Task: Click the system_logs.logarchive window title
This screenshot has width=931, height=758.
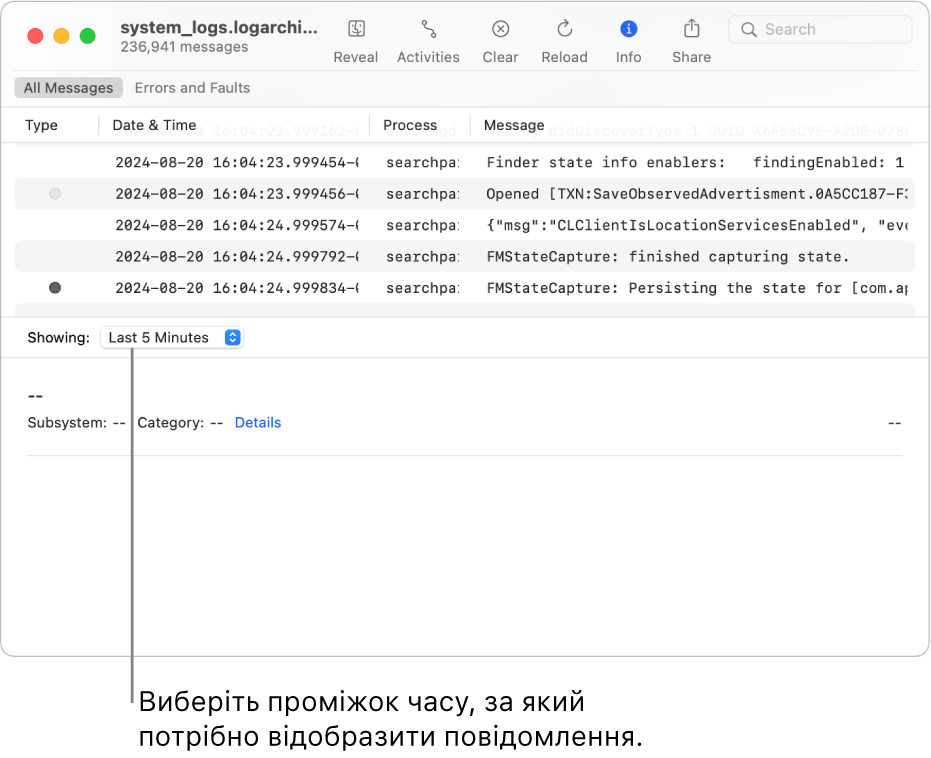Action: 219,28
